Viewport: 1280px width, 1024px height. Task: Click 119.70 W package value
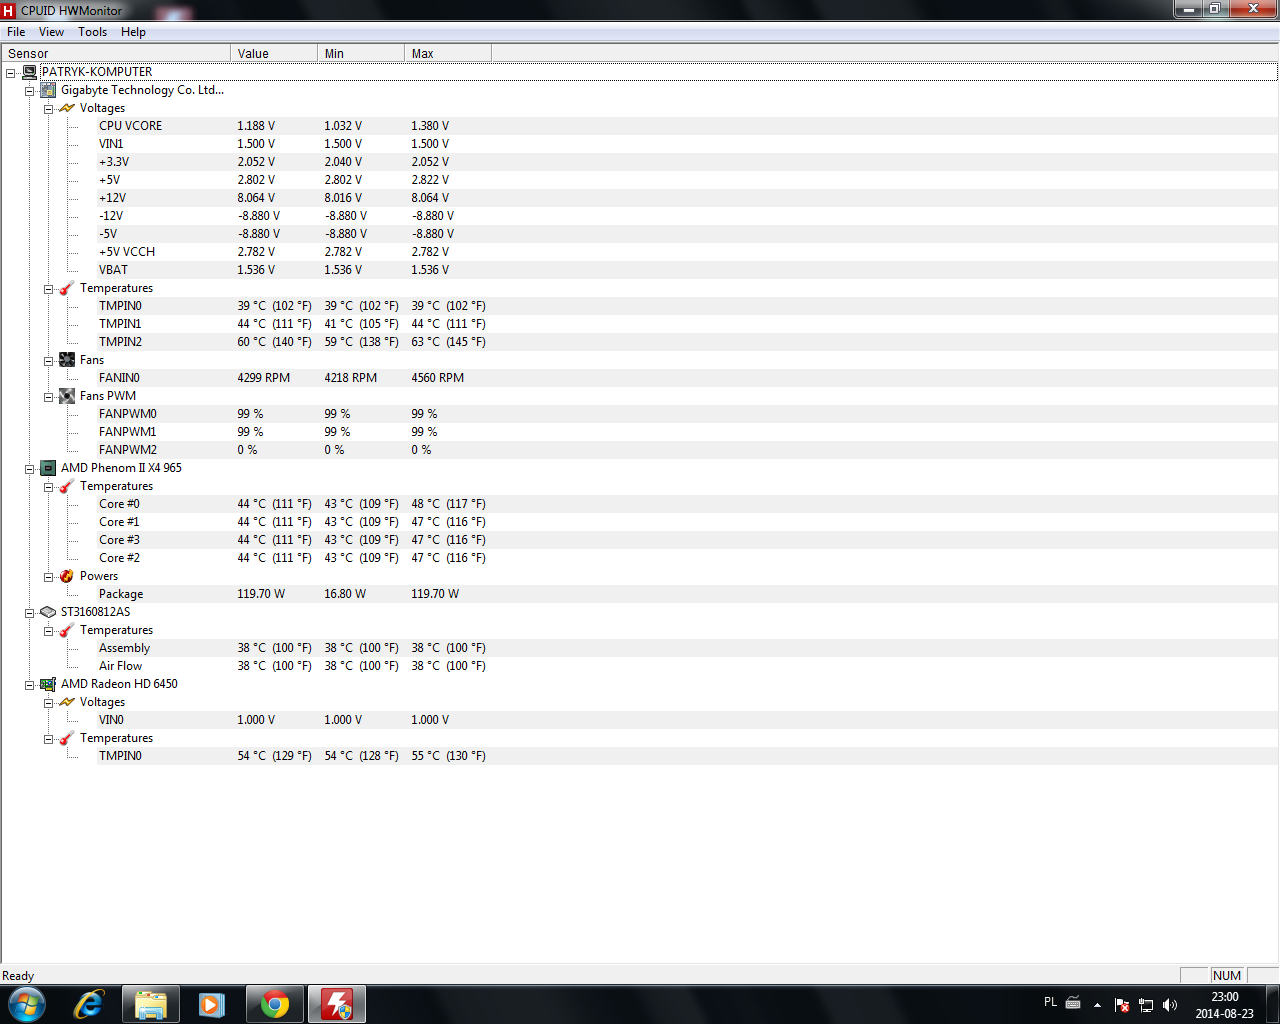click(x=261, y=594)
